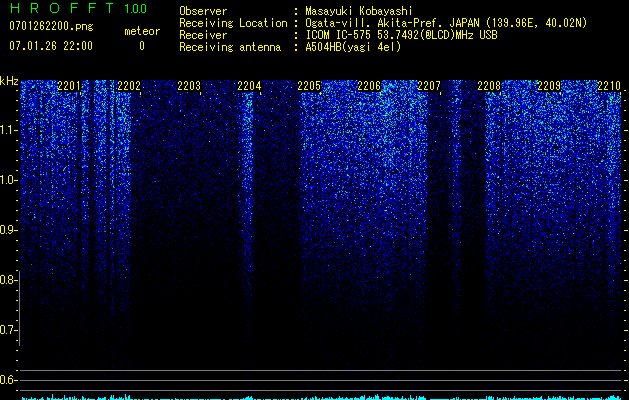629x400 pixels.
Task: Click the Receiver label
Action: click(x=203, y=35)
